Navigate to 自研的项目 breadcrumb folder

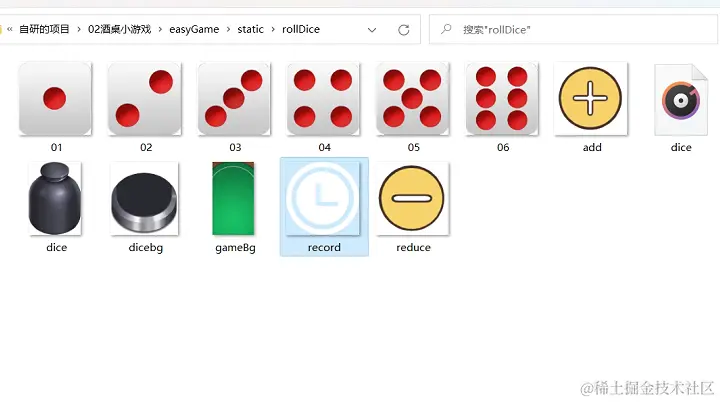pyautogui.click(x=44, y=29)
